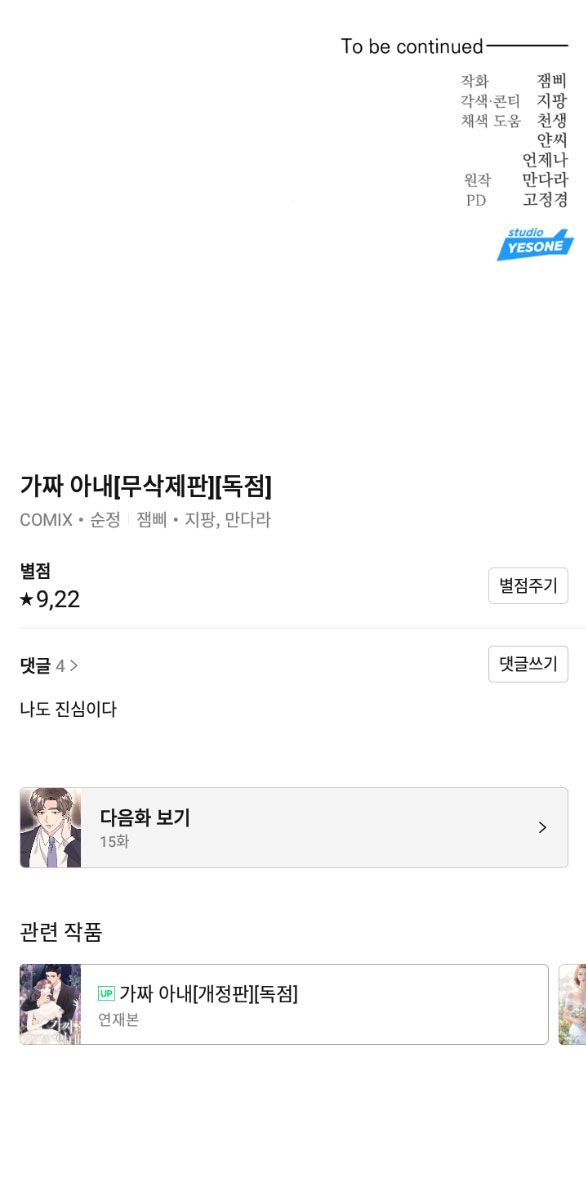Open the comment preview 나도 진심이다
This screenshot has width=586, height=1196.
tap(69, 709)
